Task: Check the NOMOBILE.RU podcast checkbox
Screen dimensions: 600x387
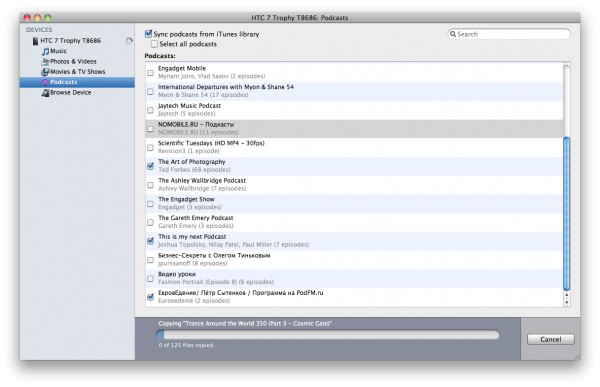Action: click(x=150, y=129)
